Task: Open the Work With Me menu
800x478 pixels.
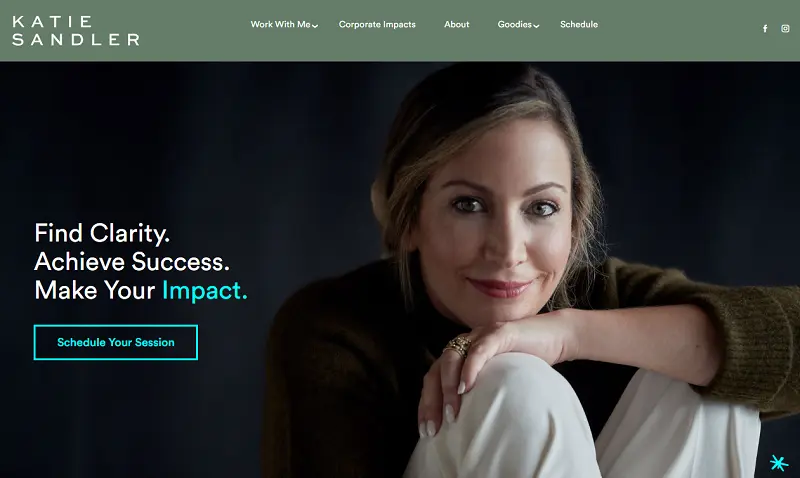Action: [281, 24]
